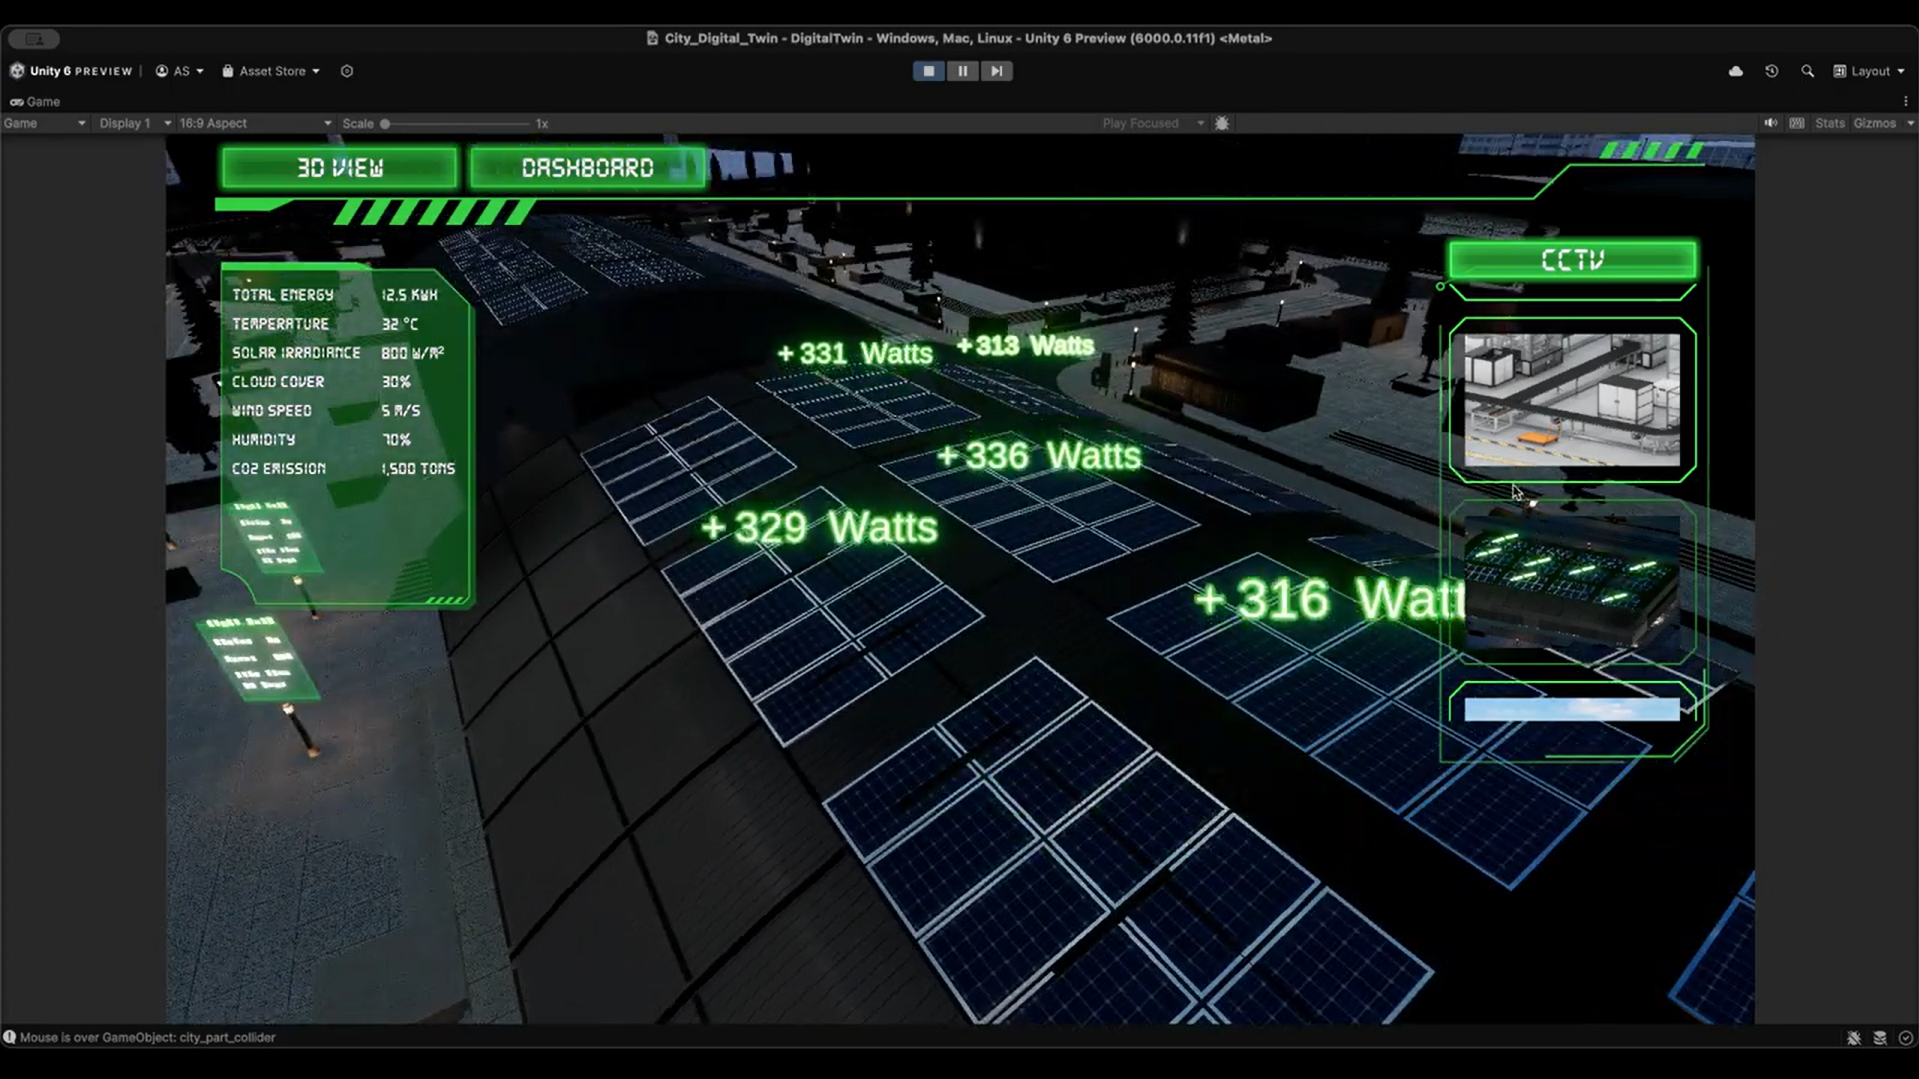
Task: Click the Unity 6 Preview logo
Action: pyautogui.click(x=71, y=71)
